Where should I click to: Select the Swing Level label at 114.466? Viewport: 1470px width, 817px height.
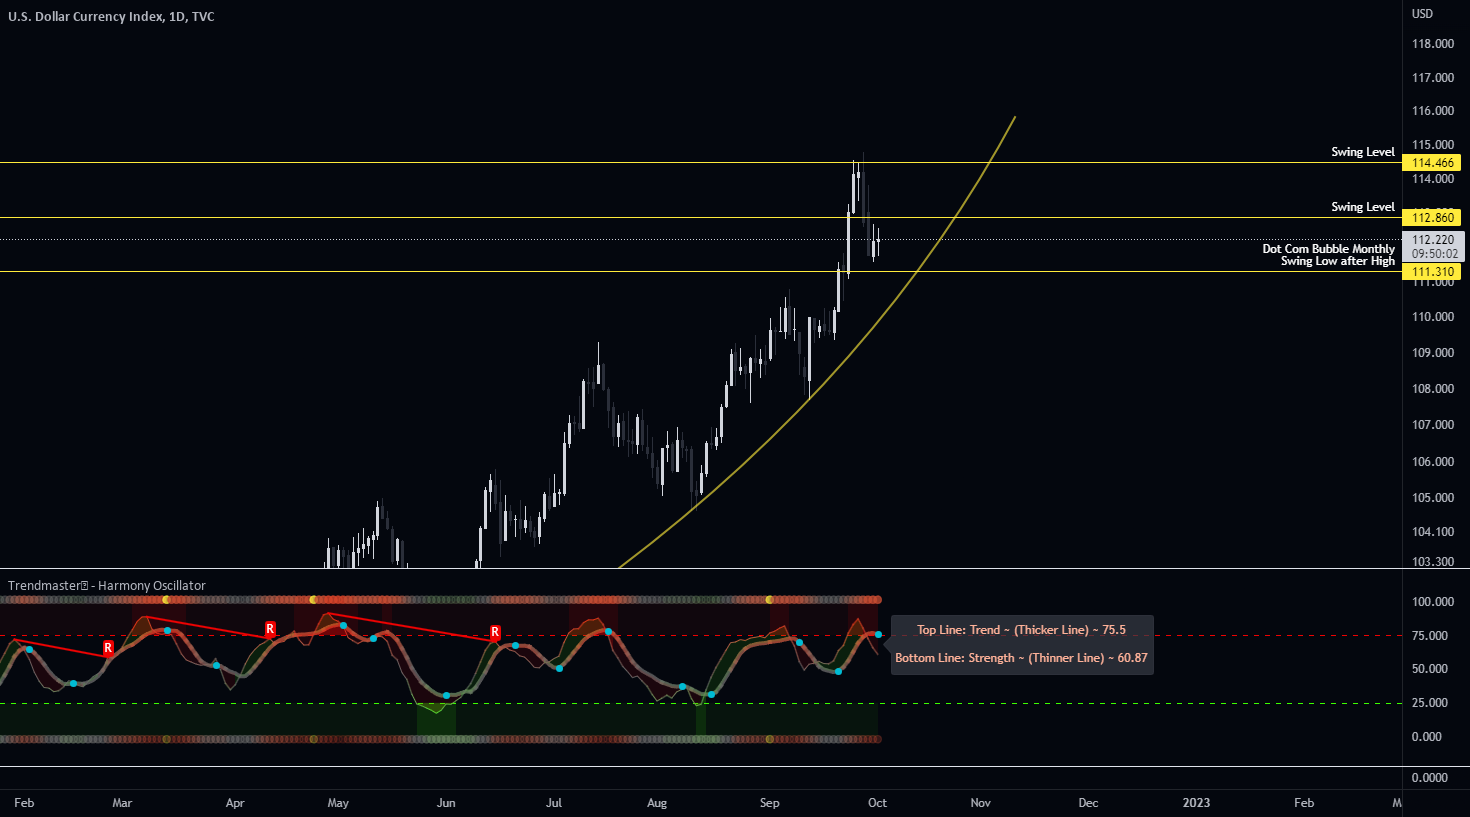tap(1363, 152)
